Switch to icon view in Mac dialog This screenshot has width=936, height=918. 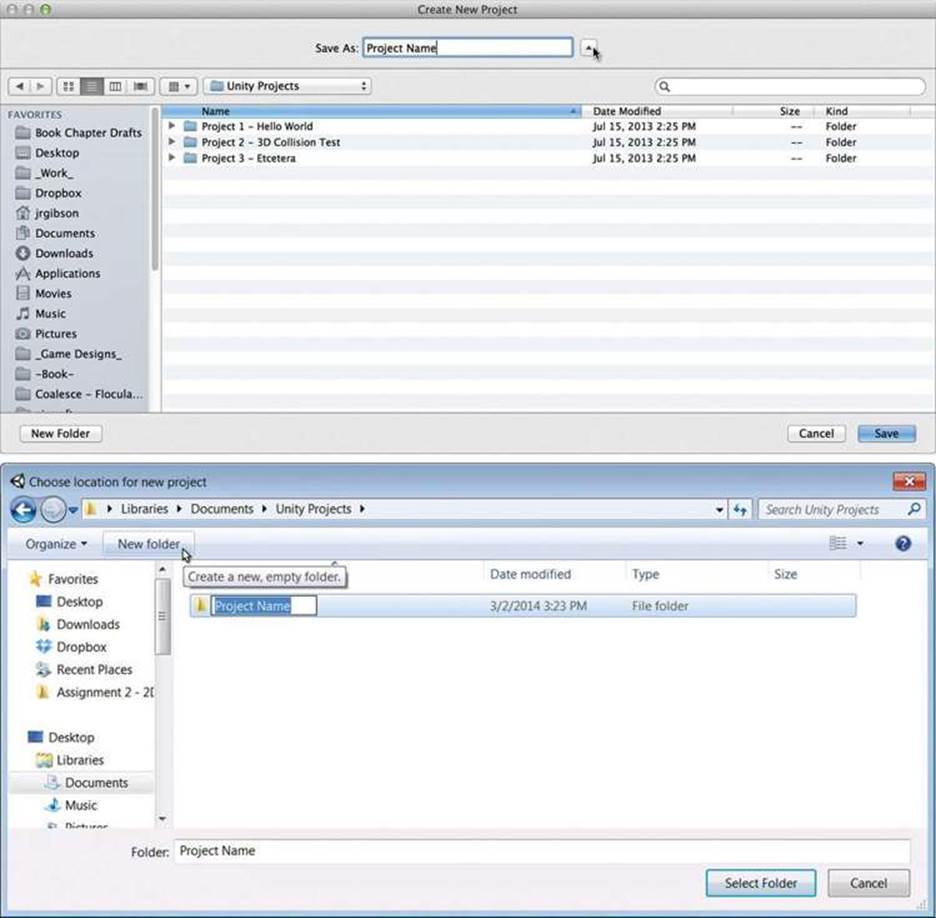click(69, 87)
